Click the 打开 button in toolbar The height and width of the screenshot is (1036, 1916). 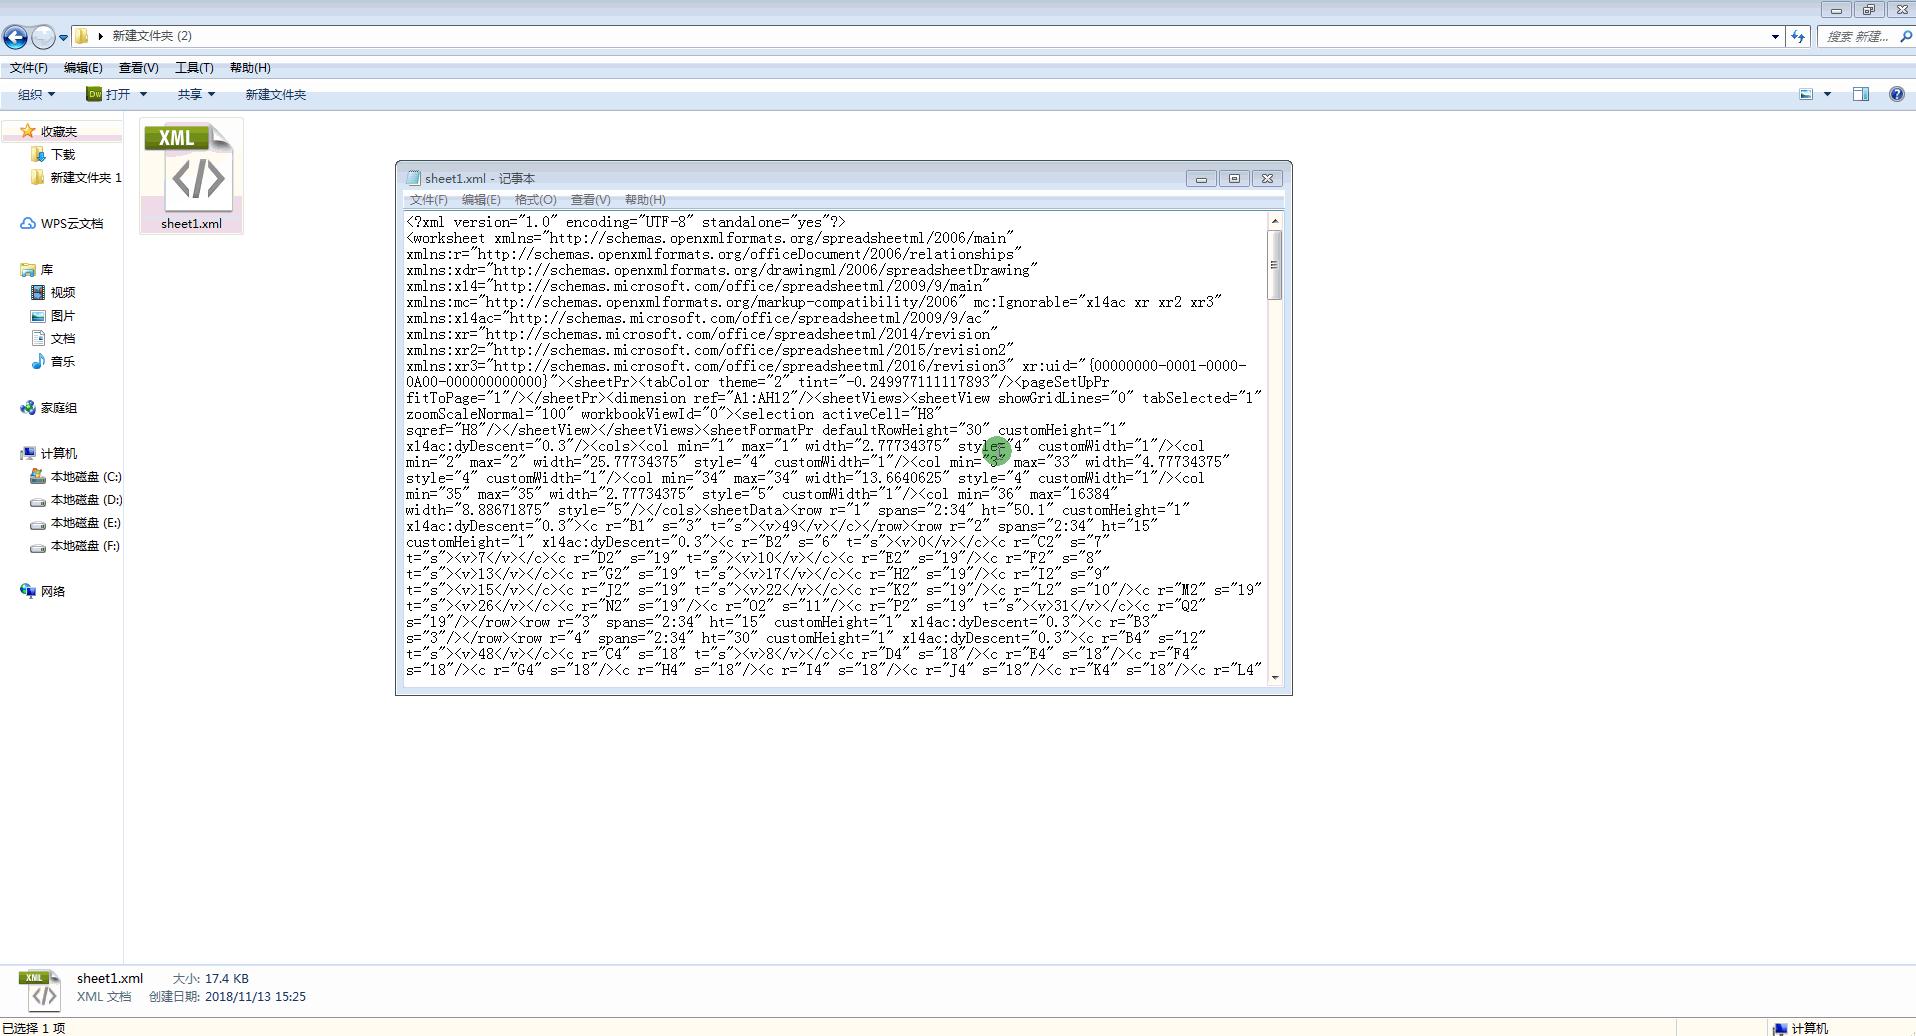pyautogui.click(x=109, y=94)
